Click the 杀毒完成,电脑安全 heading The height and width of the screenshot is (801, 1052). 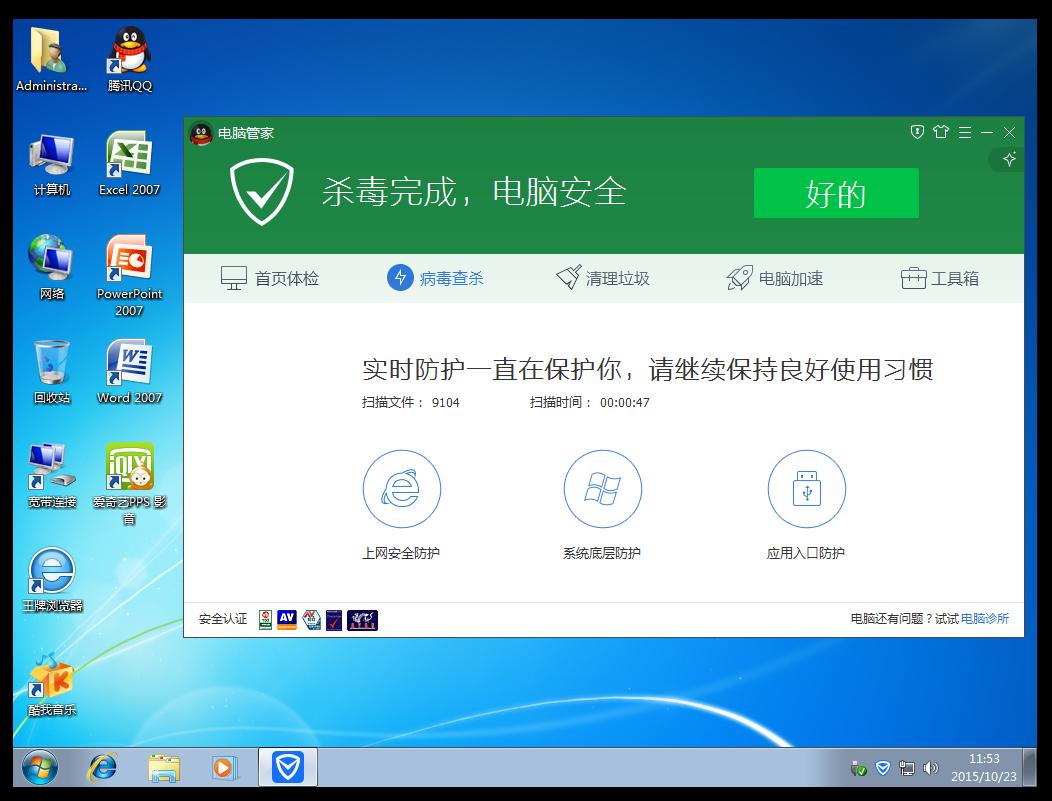(x=474, y=193)
